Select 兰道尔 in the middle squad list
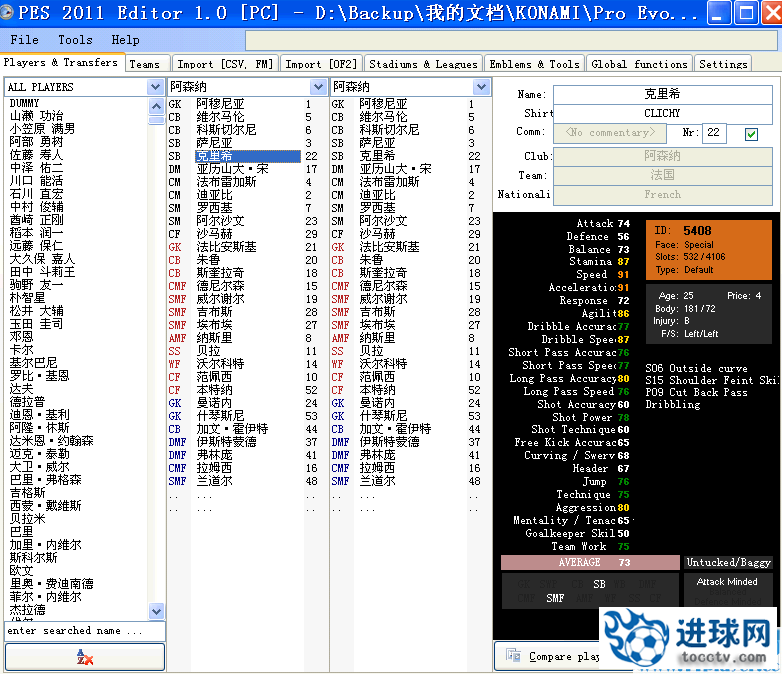Viewport: 782px width, 674px height. pos(214,480)
